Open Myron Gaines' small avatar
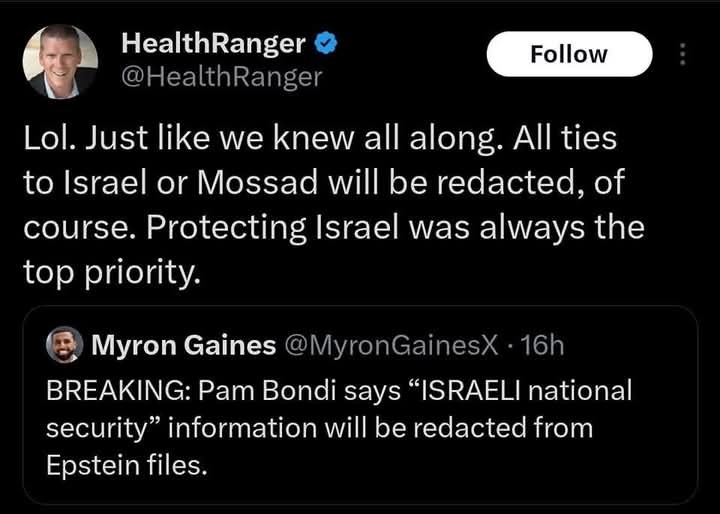Image resolution: width=720 pixels, height=514 pixels. 64,345
